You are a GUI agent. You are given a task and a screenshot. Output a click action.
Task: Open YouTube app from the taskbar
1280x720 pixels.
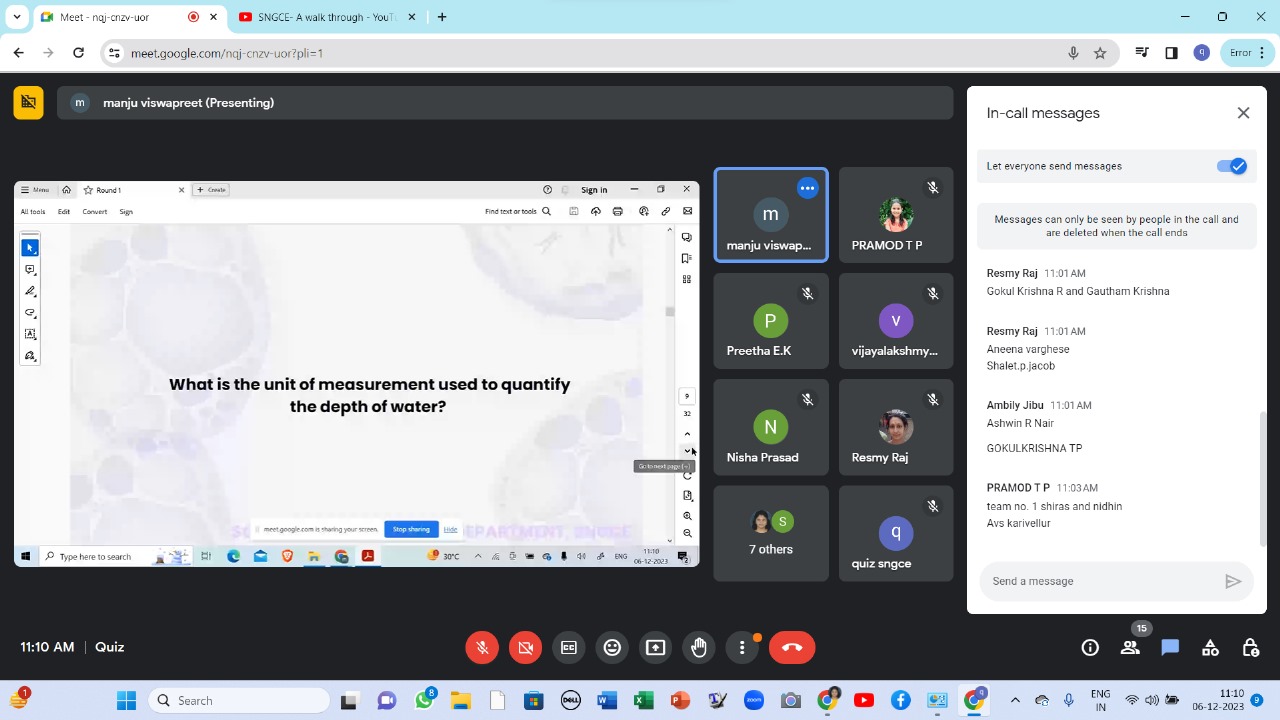pos(864,701)
